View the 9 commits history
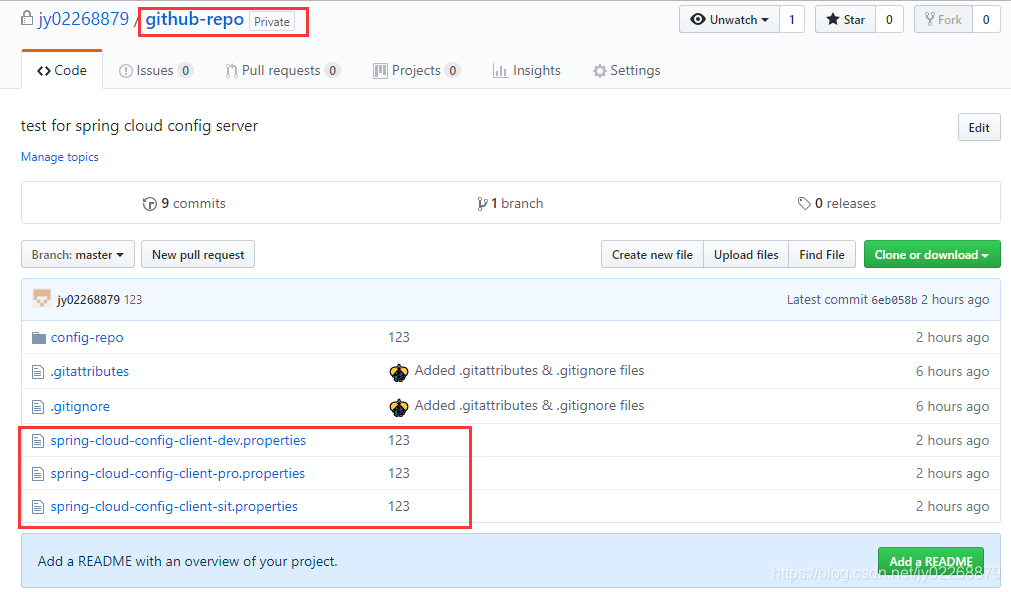 (x=184, y=203)
